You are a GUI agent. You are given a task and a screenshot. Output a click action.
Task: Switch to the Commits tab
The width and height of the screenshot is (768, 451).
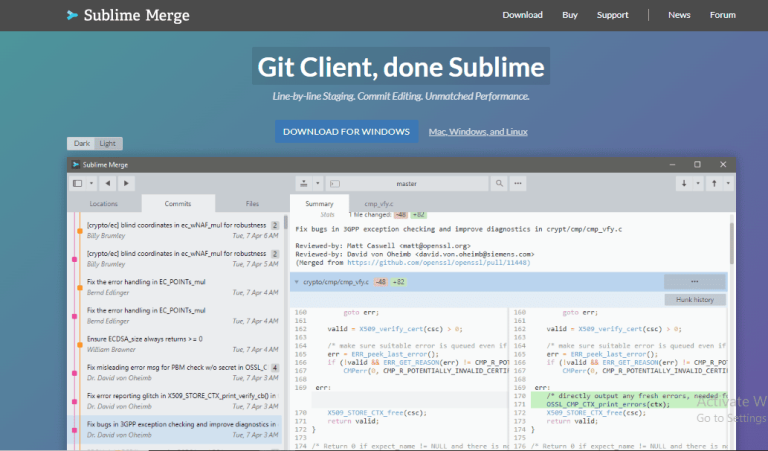pyautogui.click(x=178, y=203)
